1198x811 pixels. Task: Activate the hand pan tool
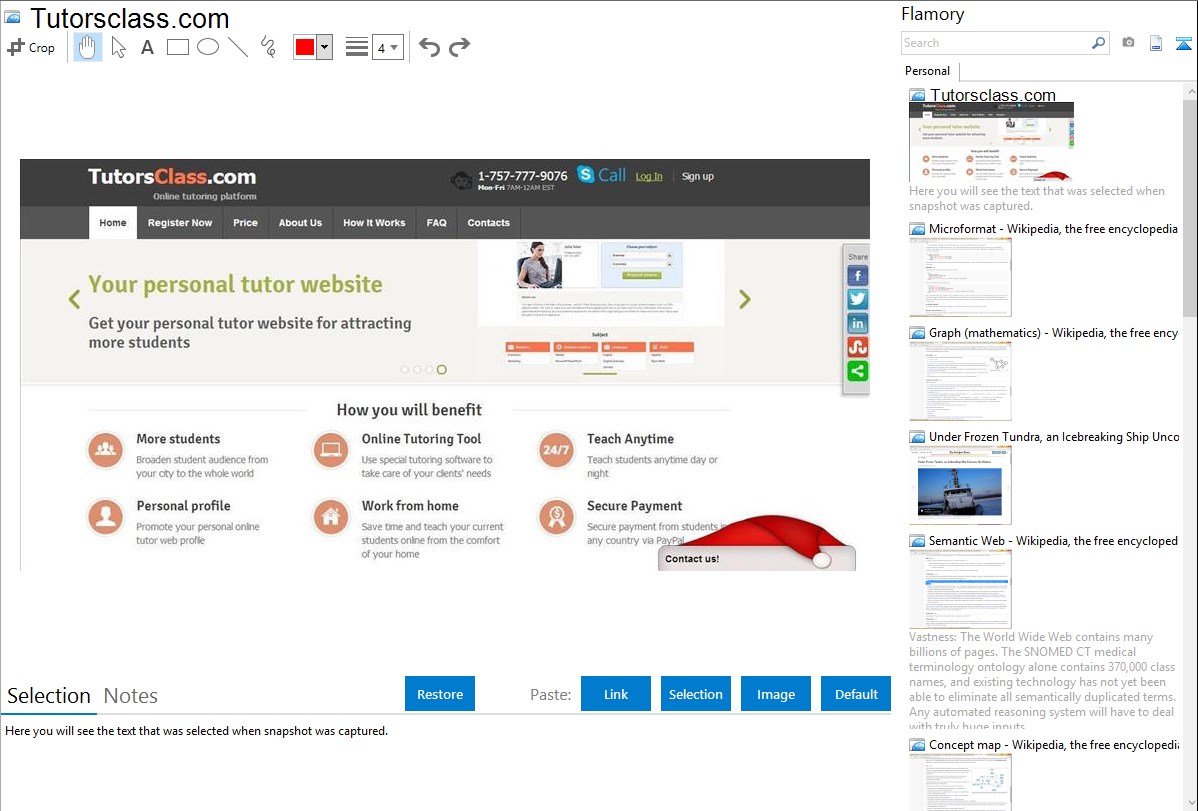pyautogui.click(x=88, y=47)
